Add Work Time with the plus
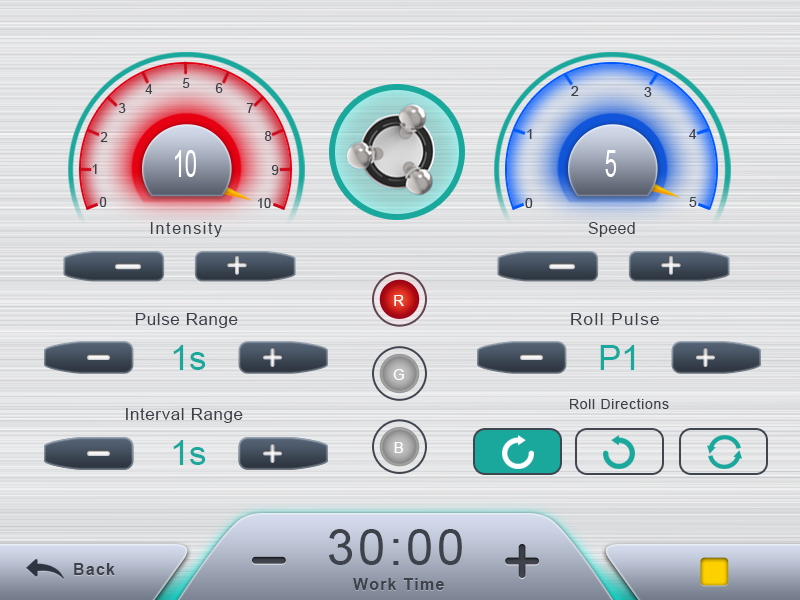800x600 pixels. (521, 561)
